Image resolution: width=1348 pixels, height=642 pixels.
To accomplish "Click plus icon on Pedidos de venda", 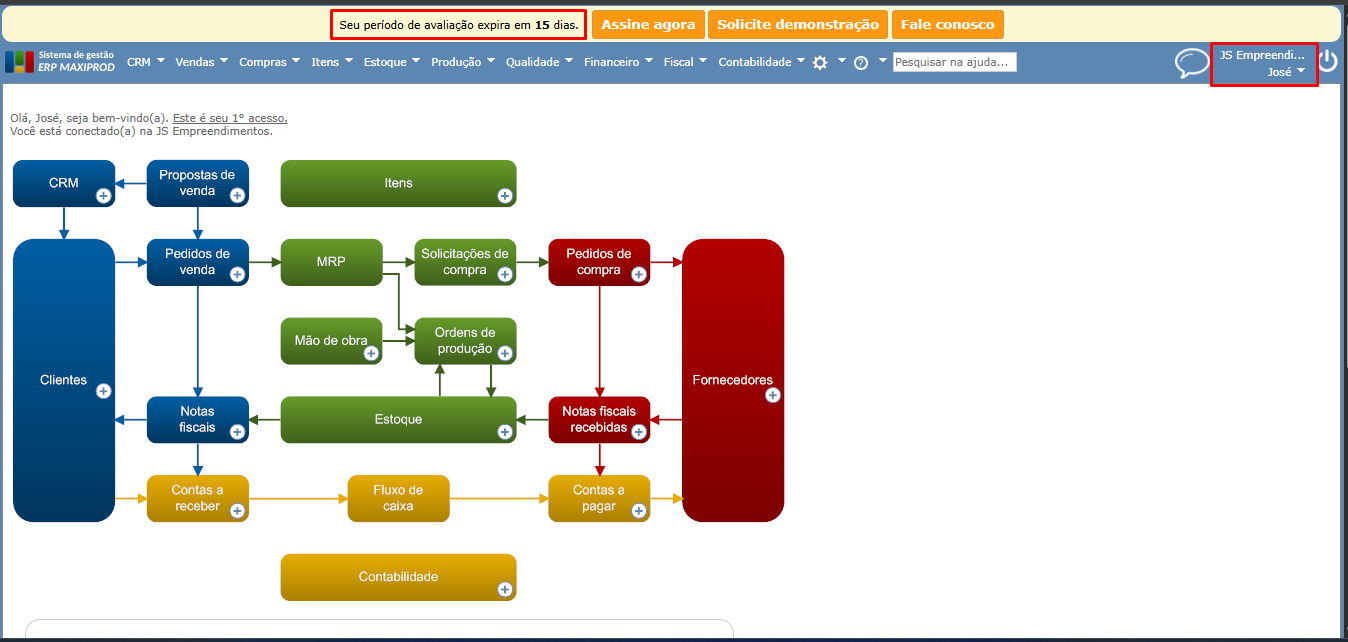I will [237, 274].
